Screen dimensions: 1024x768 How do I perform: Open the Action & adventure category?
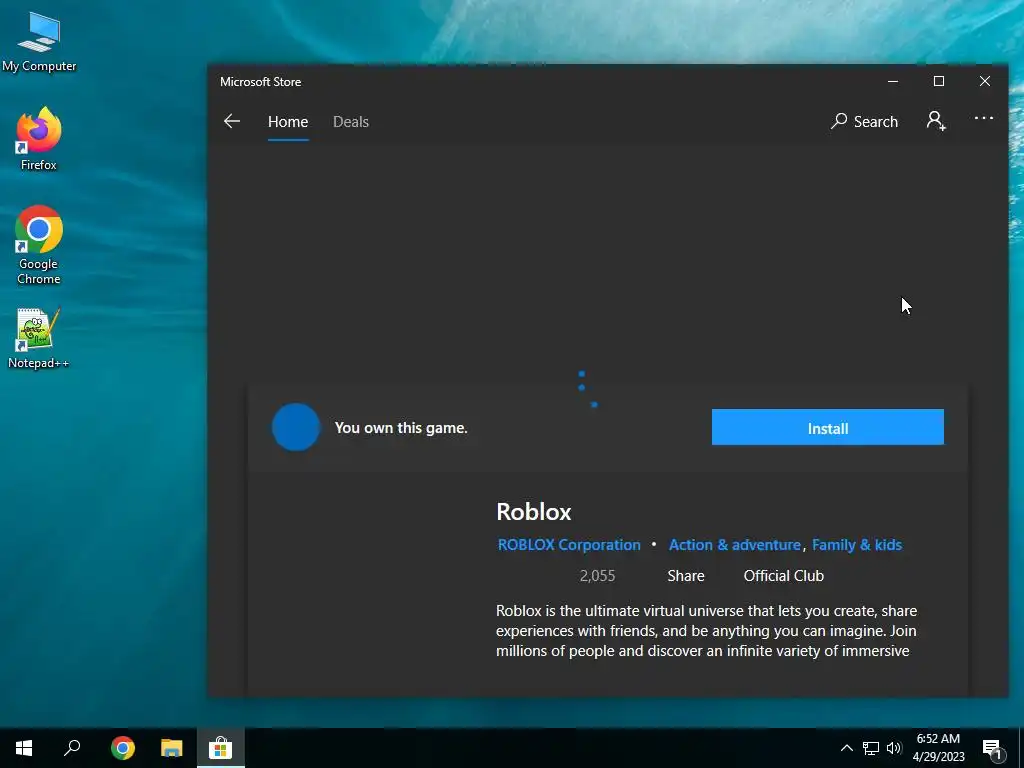735,545
